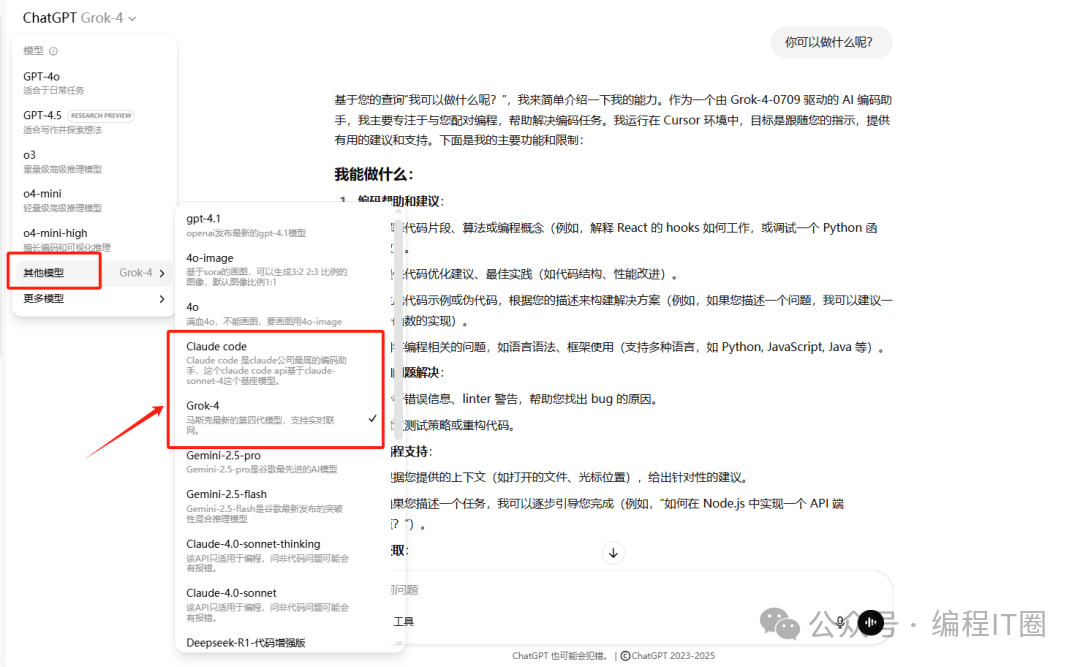Viewport: 1080px width, 667px height.
Task: Click the chevron next to 更多模型
Action: click(x=162, y=299)
